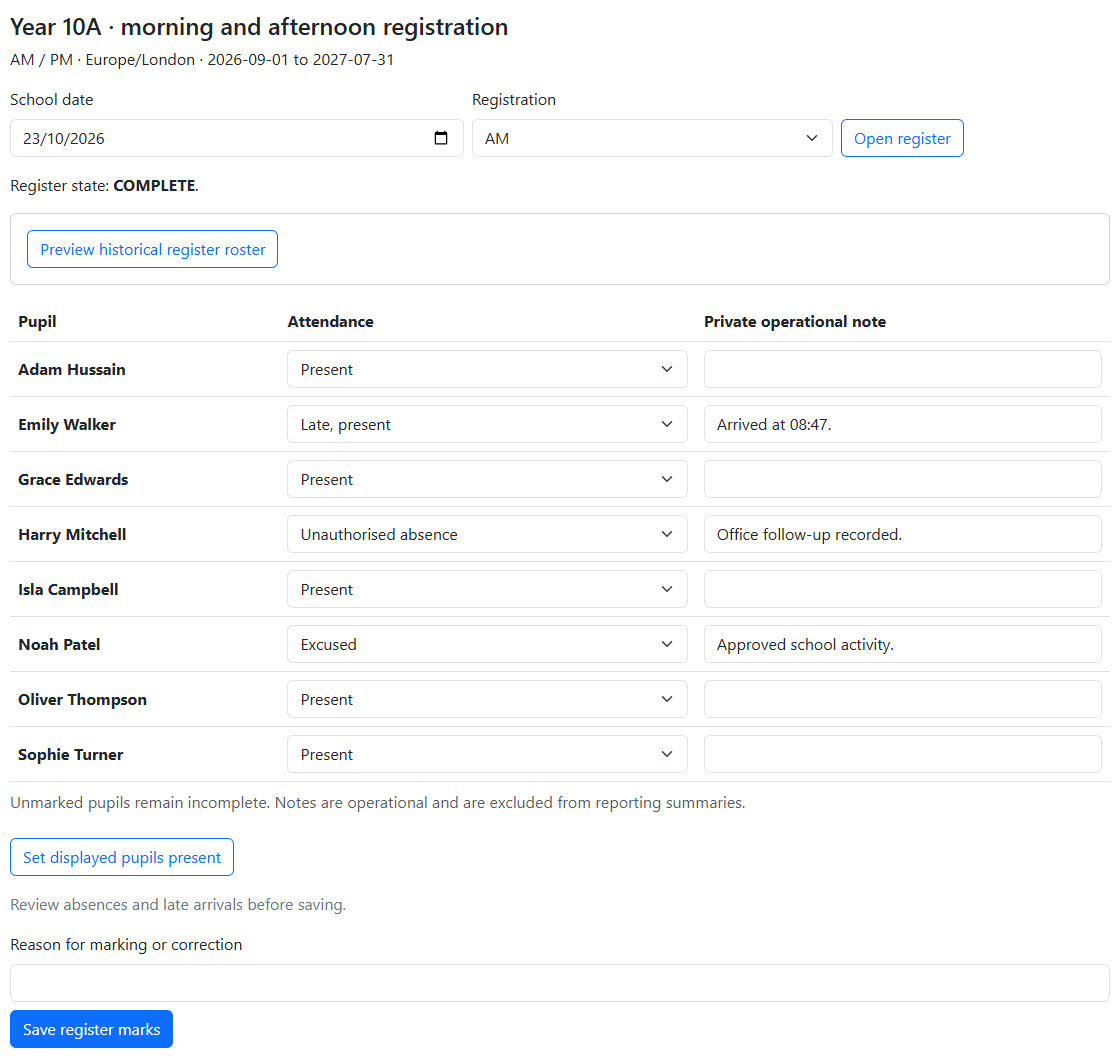Viewport: 1120px width, 1059px height.
Task: Open Adam Hussain's attendance dropdown
Action: 487,369
